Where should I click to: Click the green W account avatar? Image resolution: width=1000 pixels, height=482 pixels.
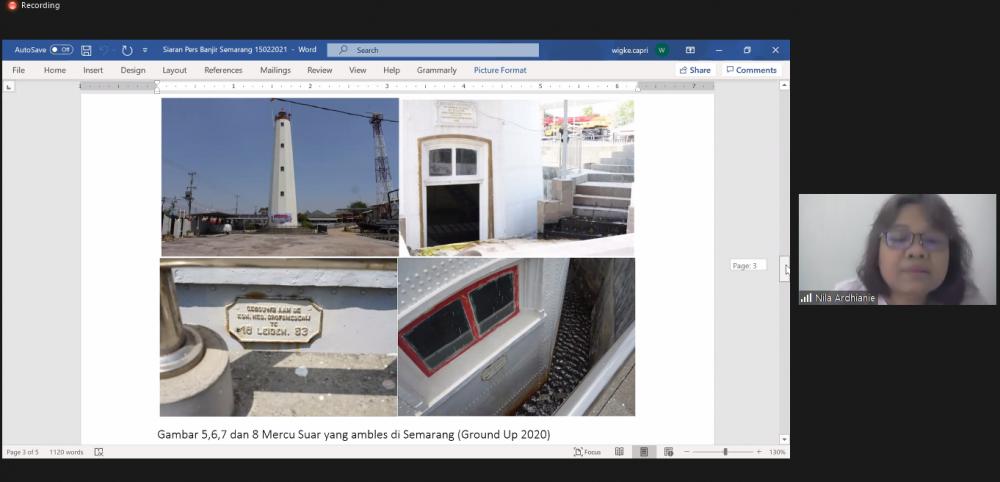(662, 50)
